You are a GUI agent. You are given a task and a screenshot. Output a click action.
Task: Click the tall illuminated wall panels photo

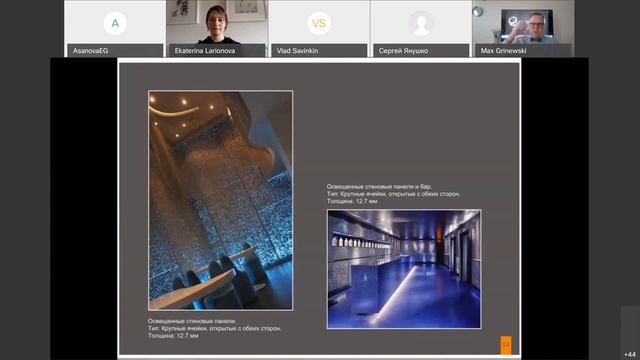[x=220, y=200]
